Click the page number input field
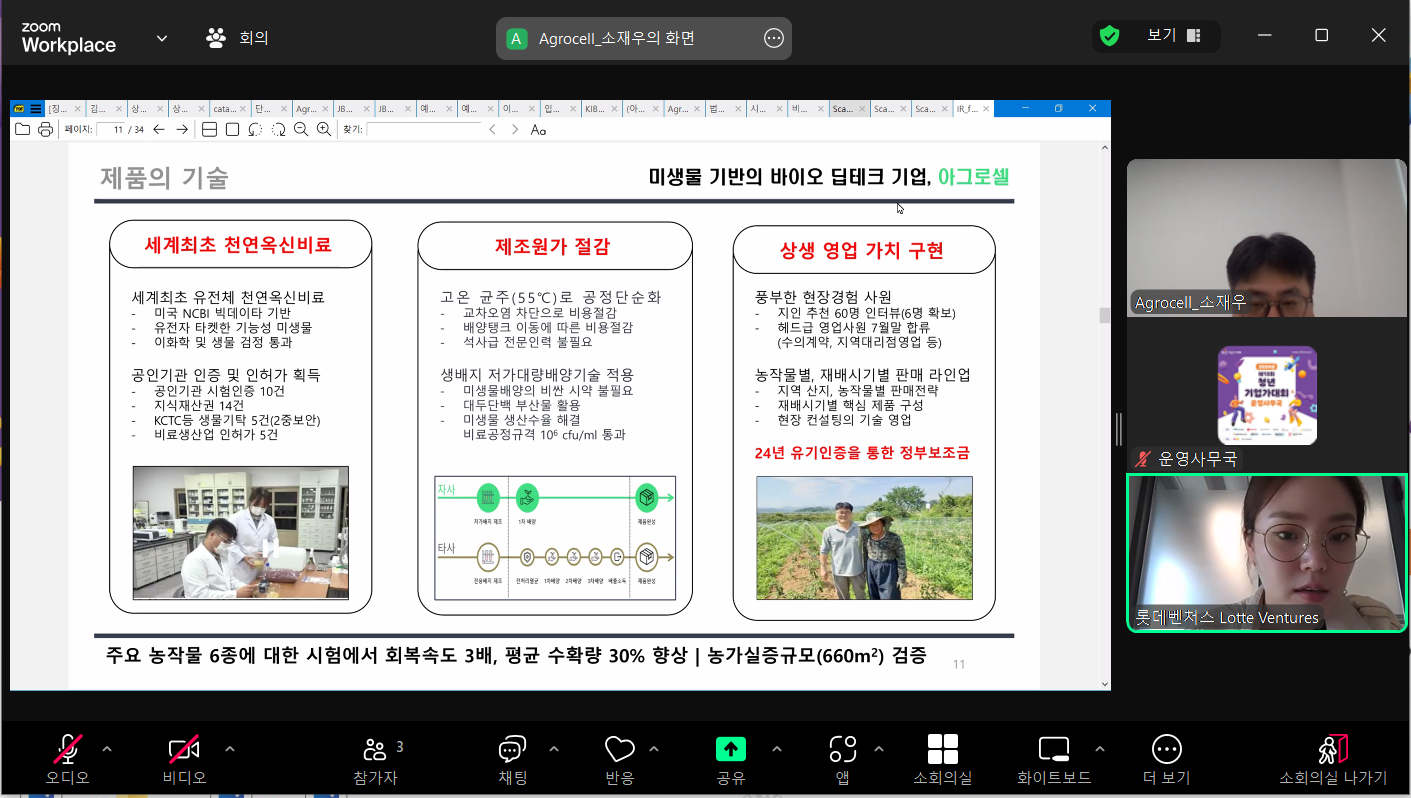This screenshot has height=798, width=1411. [110, 129]
